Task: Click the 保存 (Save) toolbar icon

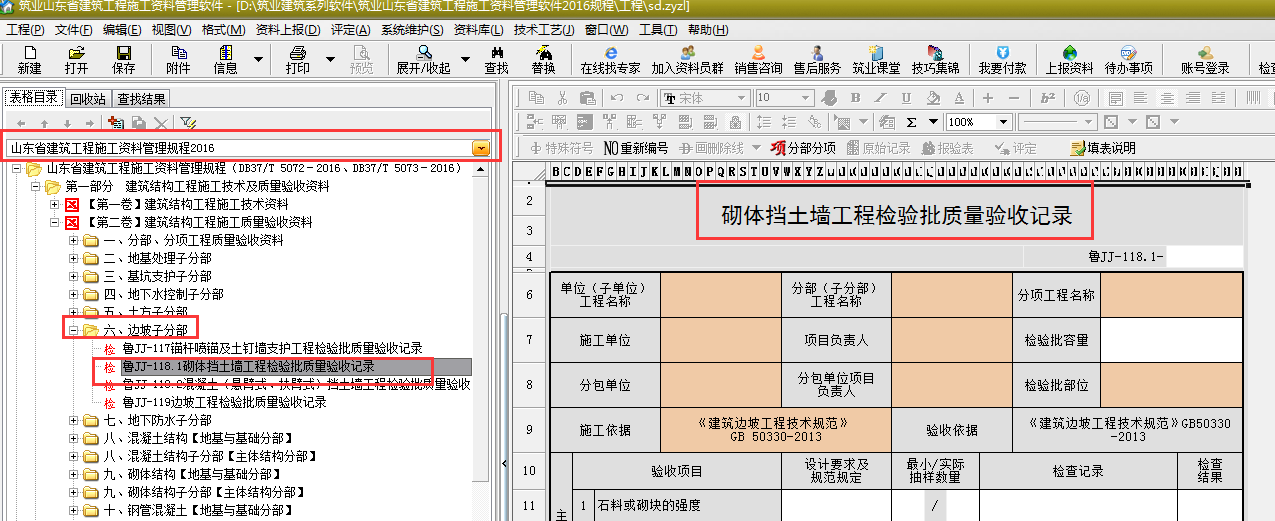Action: click(123, 60)
